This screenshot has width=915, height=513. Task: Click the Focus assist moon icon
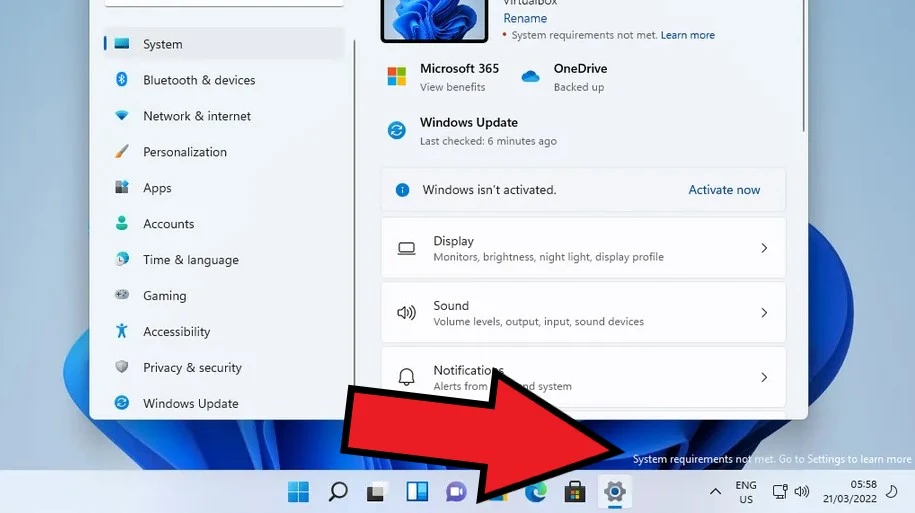point(892,491)
